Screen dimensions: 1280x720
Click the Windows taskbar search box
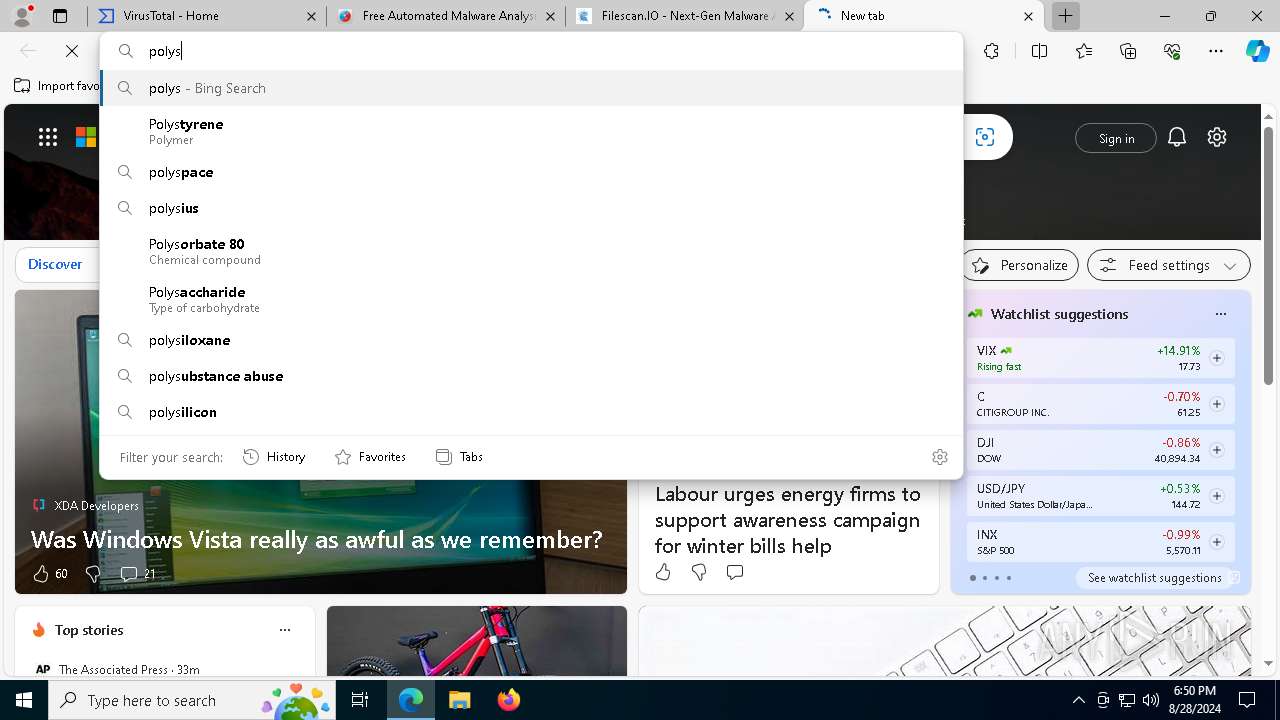point(192,700)
